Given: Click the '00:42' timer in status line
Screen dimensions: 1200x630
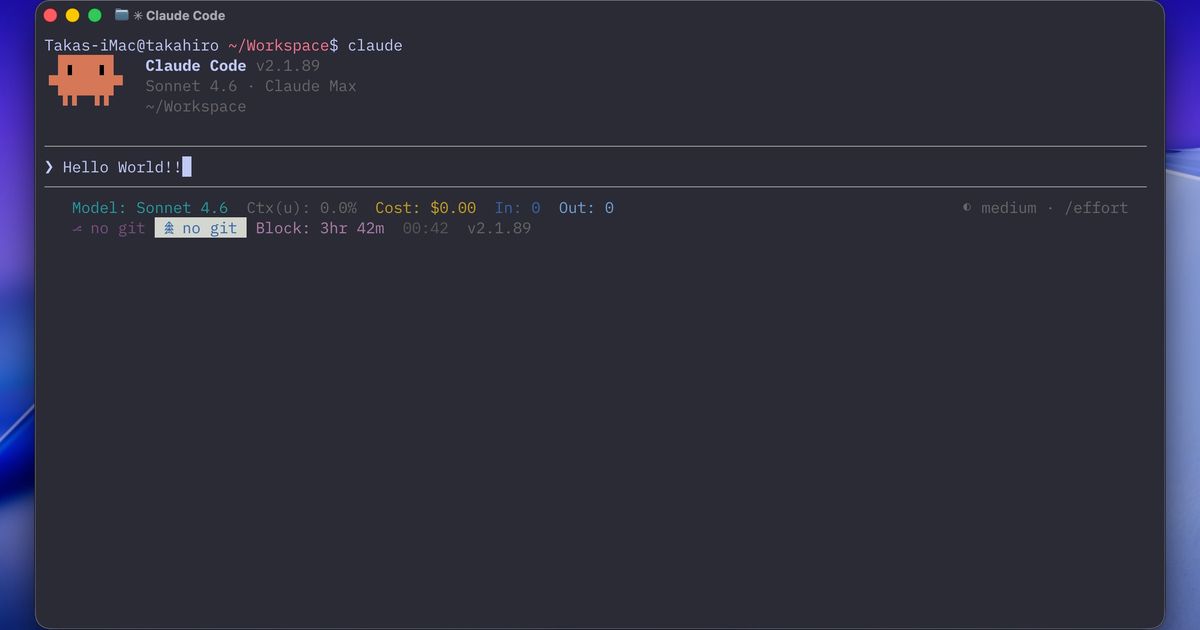Looking at the screenshot, I should pos(426,228).
